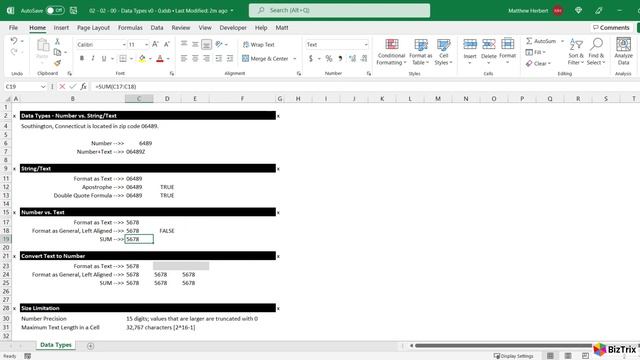
Task: Click the Borders icon
Action: point(123,59)
